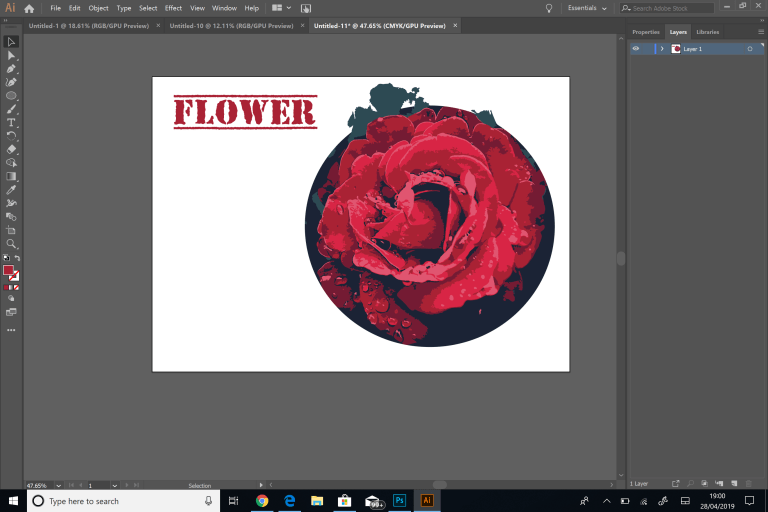Change the screen mode
Screen dimensions: 768x512
11,312
